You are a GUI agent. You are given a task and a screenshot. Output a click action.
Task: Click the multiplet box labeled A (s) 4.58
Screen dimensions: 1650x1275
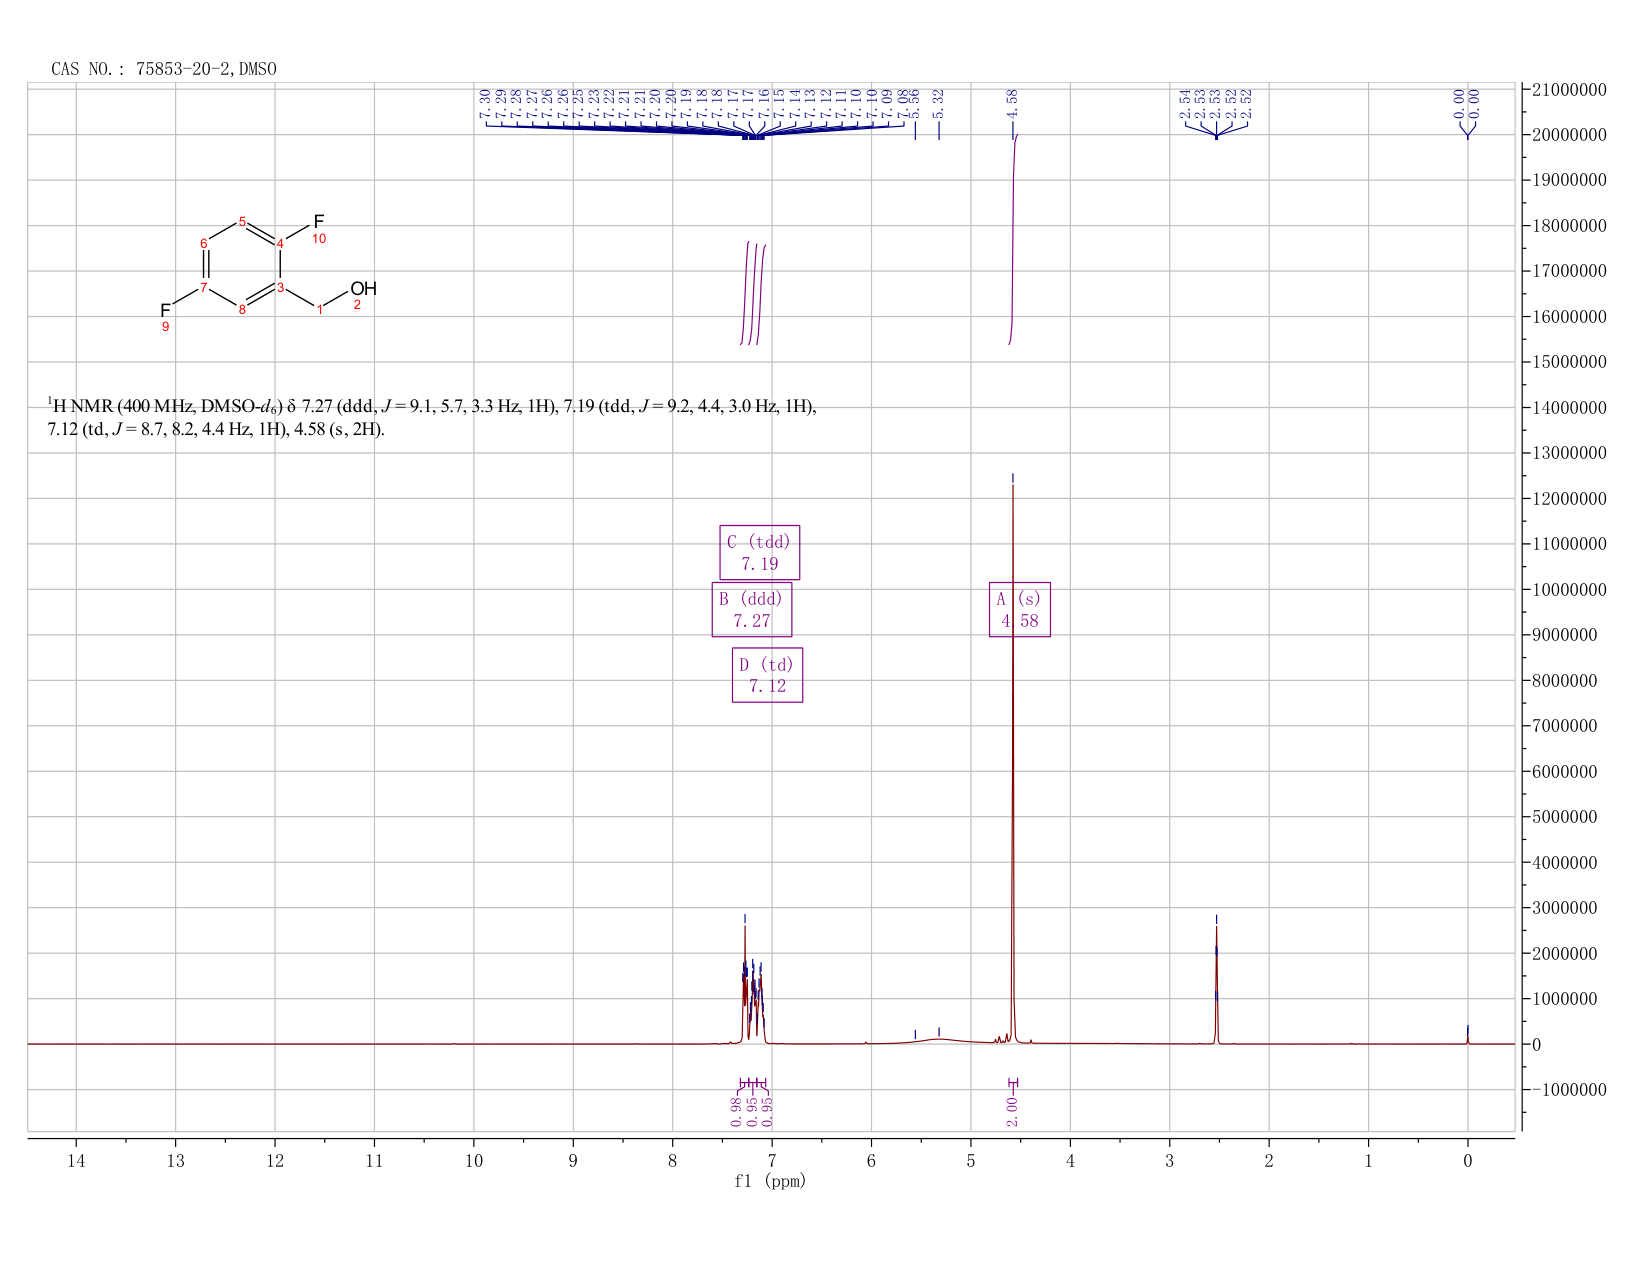tap(1019, 609)
